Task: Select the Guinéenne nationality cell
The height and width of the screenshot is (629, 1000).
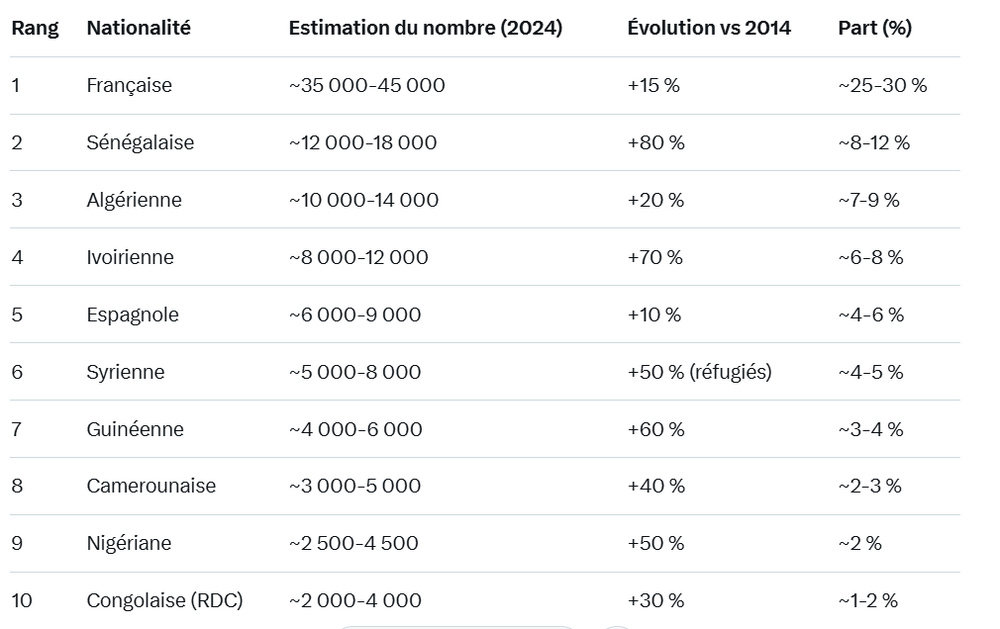Action: pyautogui.click(x=134, y=429)
